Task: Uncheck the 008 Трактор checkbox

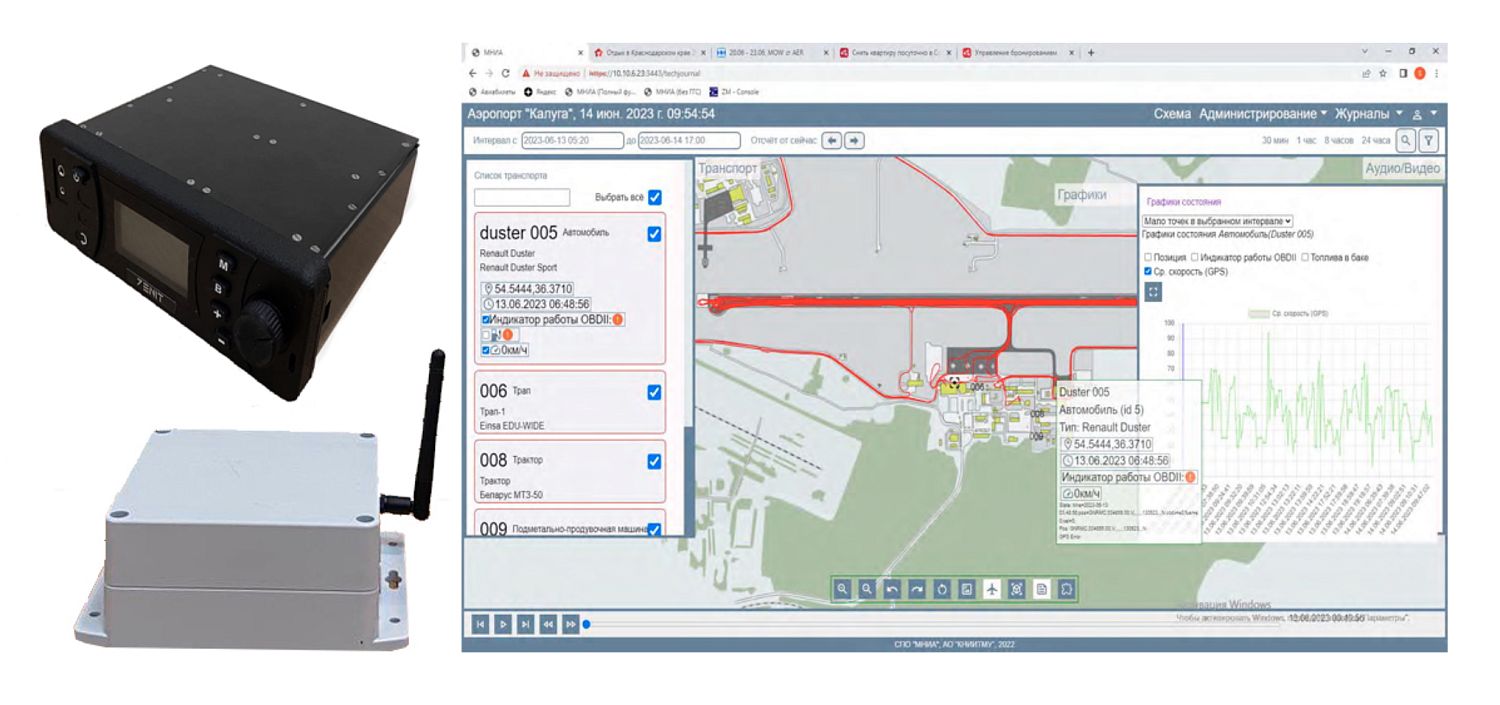Action: (655, 461)
